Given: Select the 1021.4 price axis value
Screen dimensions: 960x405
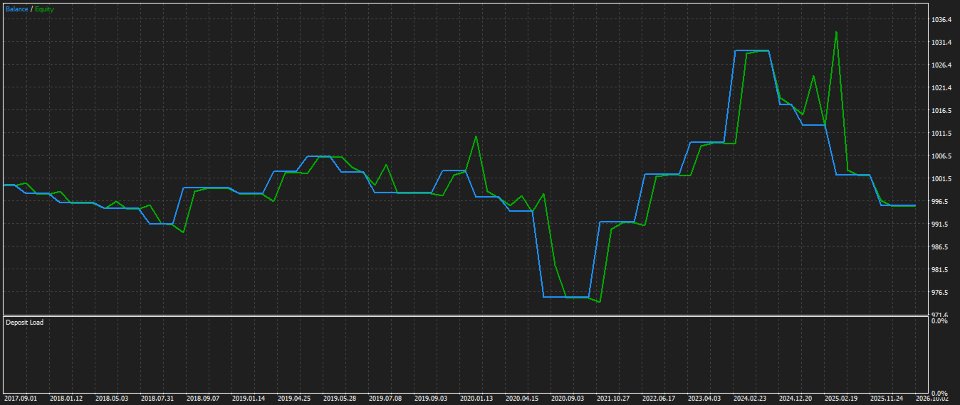Looking at the screenshot, I should pos(942,87).
